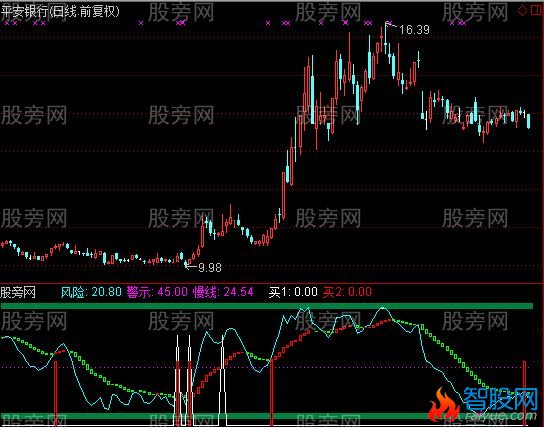Click the 买2: 0.00 indicator value
Image resolution: width=544 pixels, height=427 pixels.
(x=347, y=292)
